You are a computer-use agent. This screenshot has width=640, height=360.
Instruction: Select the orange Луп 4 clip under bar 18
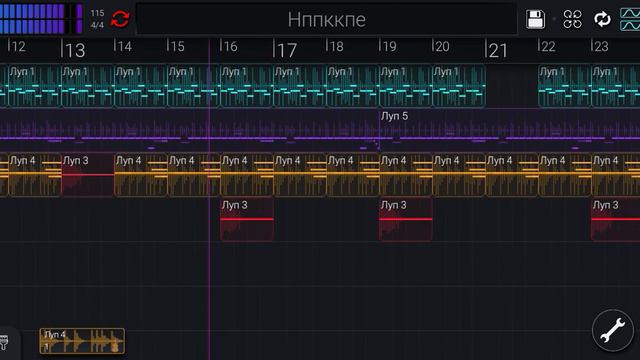click(x=353, y=175)
